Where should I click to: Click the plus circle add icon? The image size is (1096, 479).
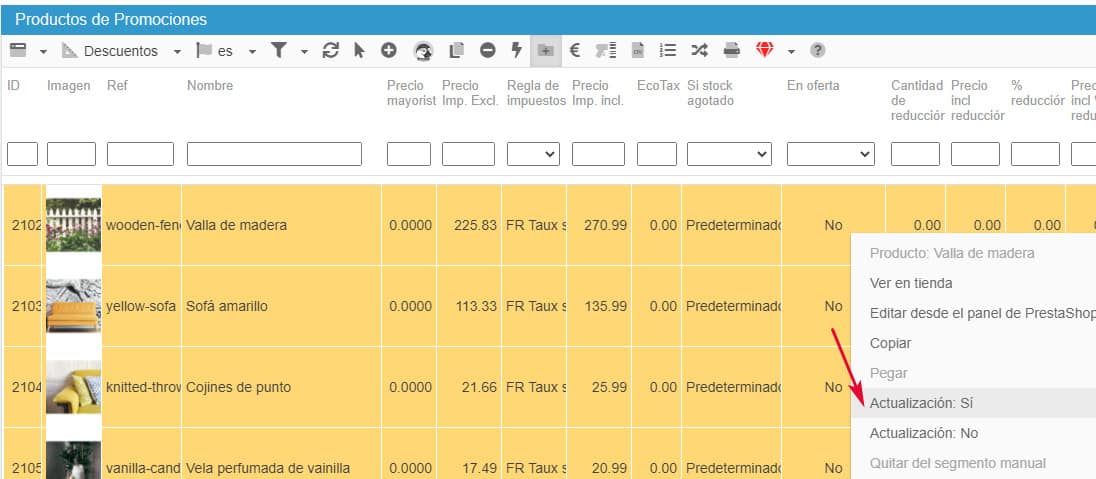[x=388, y=50]
